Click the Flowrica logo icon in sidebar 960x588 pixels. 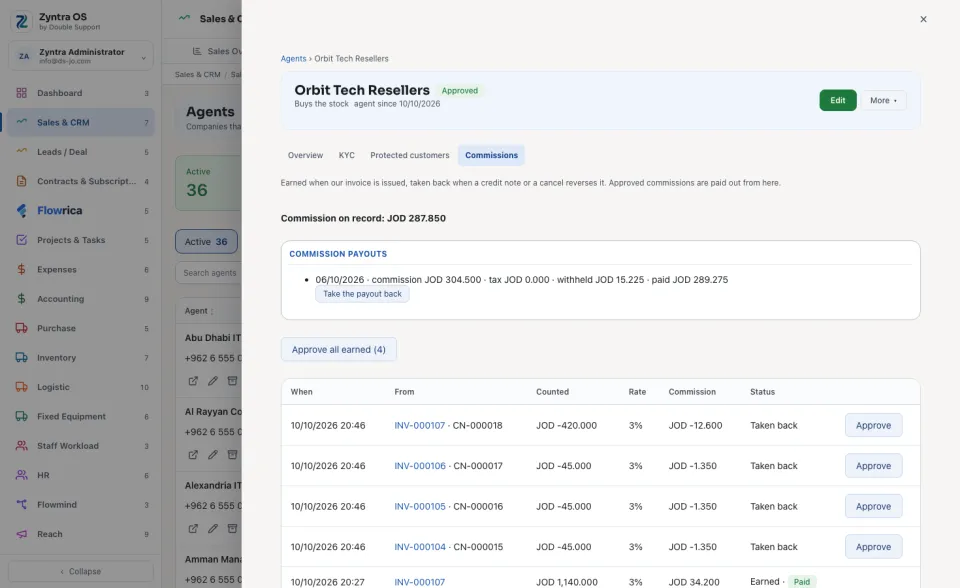click(21, 211)
